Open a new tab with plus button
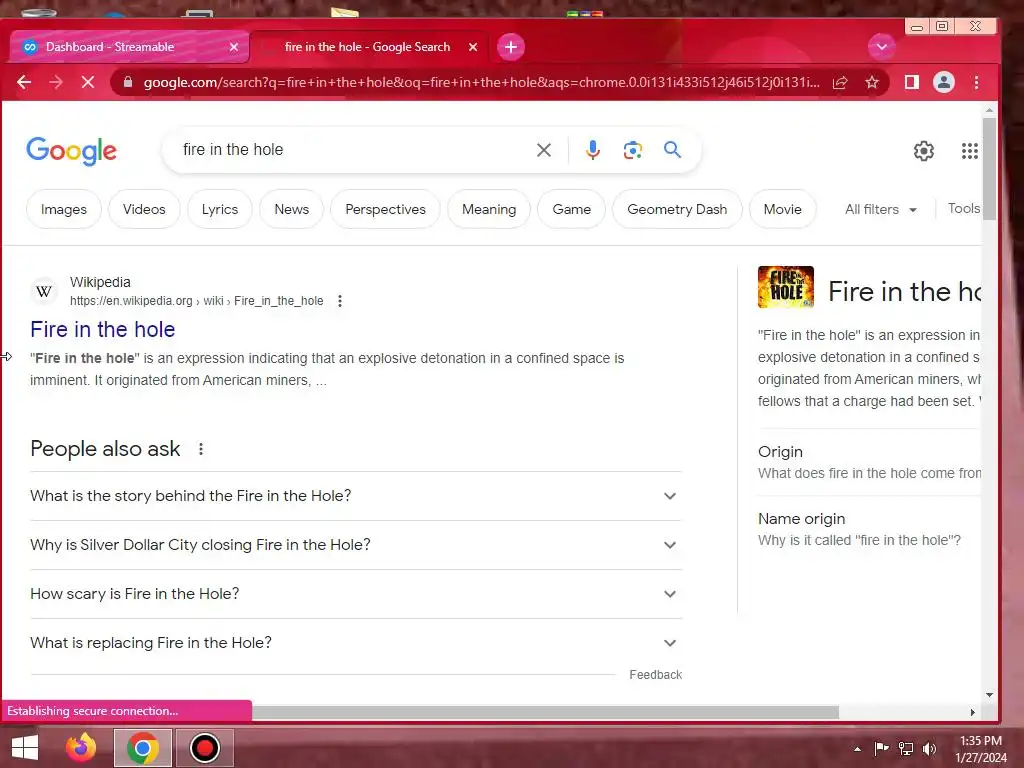Viewport: 1024px width, 768px height. [x=511, y=47]
